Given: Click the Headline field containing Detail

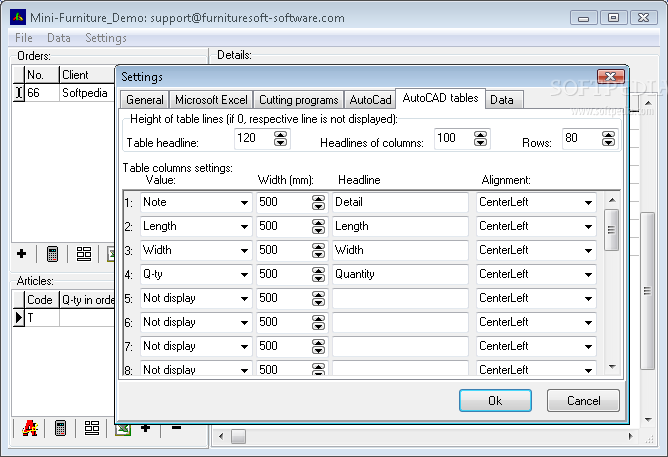Looking at the screenshot, I should 400,202.
